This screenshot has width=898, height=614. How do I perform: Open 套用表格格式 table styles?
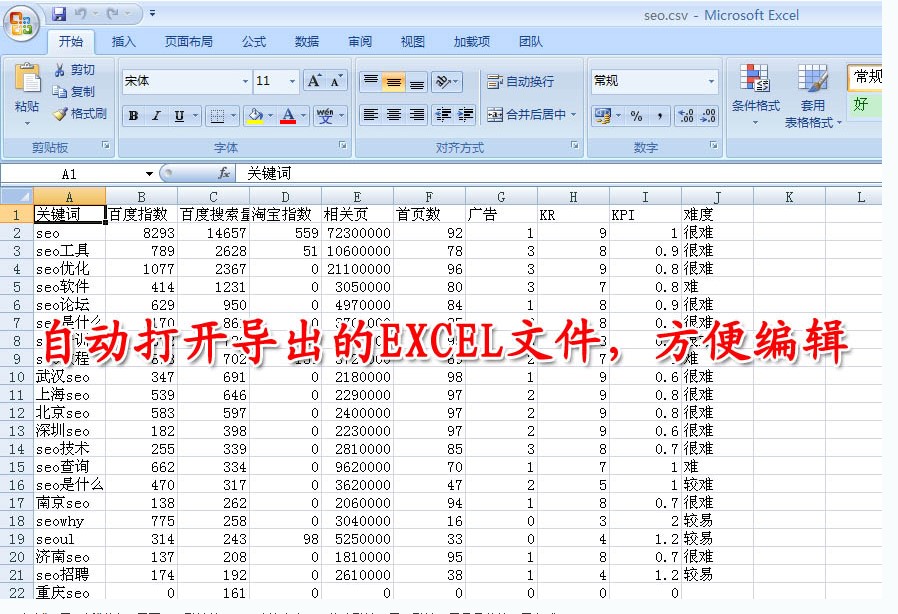(812, 96)
